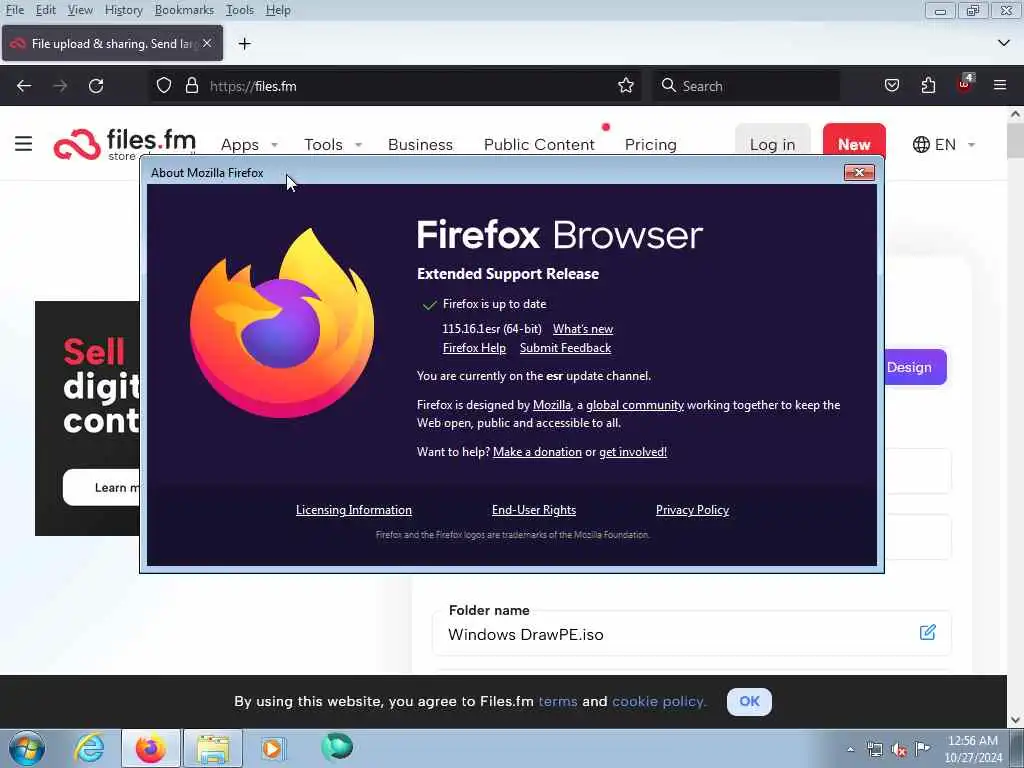Open the Edit menu
Screen dimensions: 1024x768
click(45, 10)
